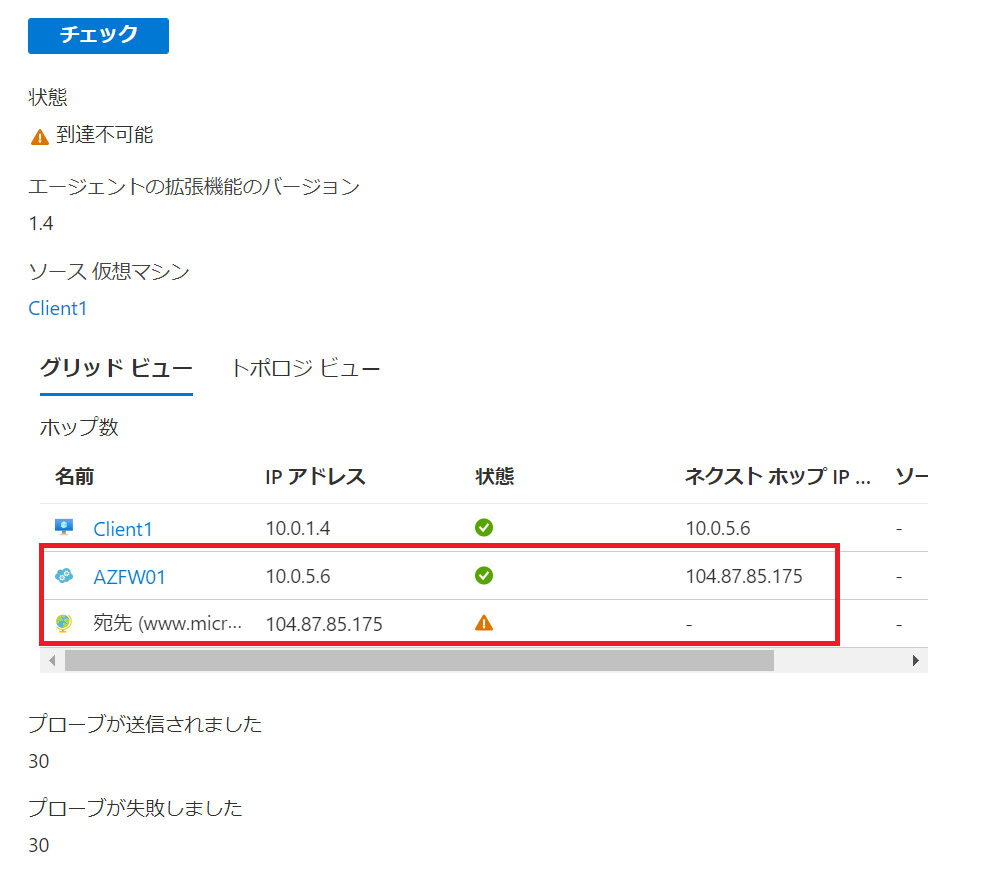Select the IP address 10.0.1.4 cell
984x881 pixels.
(298, 528)
